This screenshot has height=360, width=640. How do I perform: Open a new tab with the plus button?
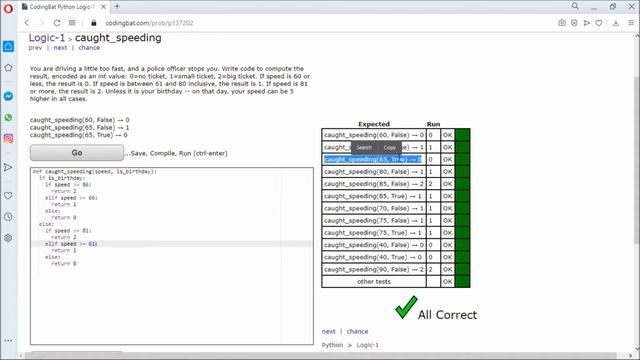[x=117, y=6]
